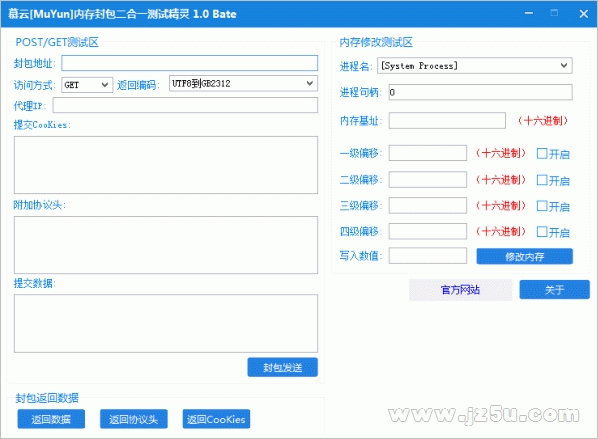Click the 三级偏移 input field
The width and height of the screenshot is (598, 439).
(x=428, y=205)
